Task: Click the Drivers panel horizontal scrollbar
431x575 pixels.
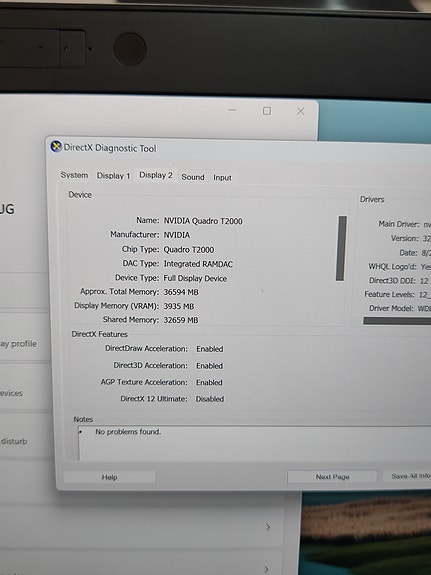Action: pos(397,321)
